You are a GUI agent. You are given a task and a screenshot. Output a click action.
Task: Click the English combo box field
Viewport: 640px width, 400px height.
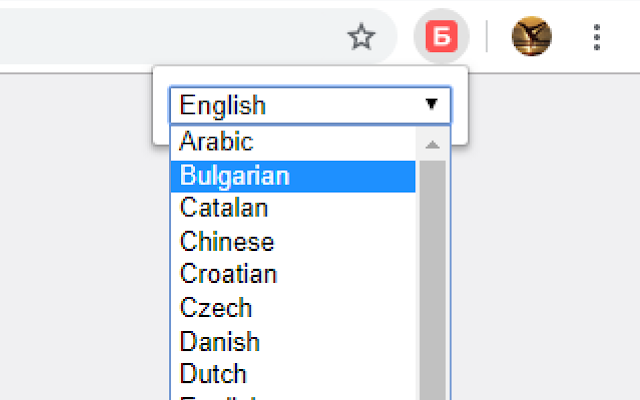pos(310,105)
